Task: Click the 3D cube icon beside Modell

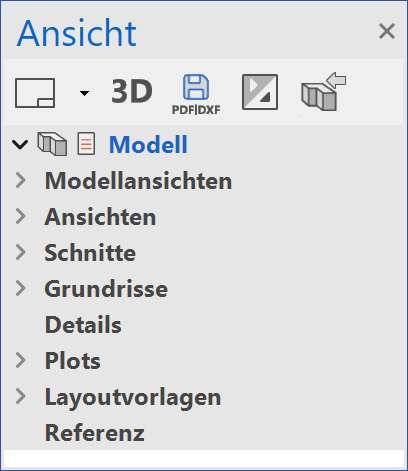Action: (x=52, y=144)
